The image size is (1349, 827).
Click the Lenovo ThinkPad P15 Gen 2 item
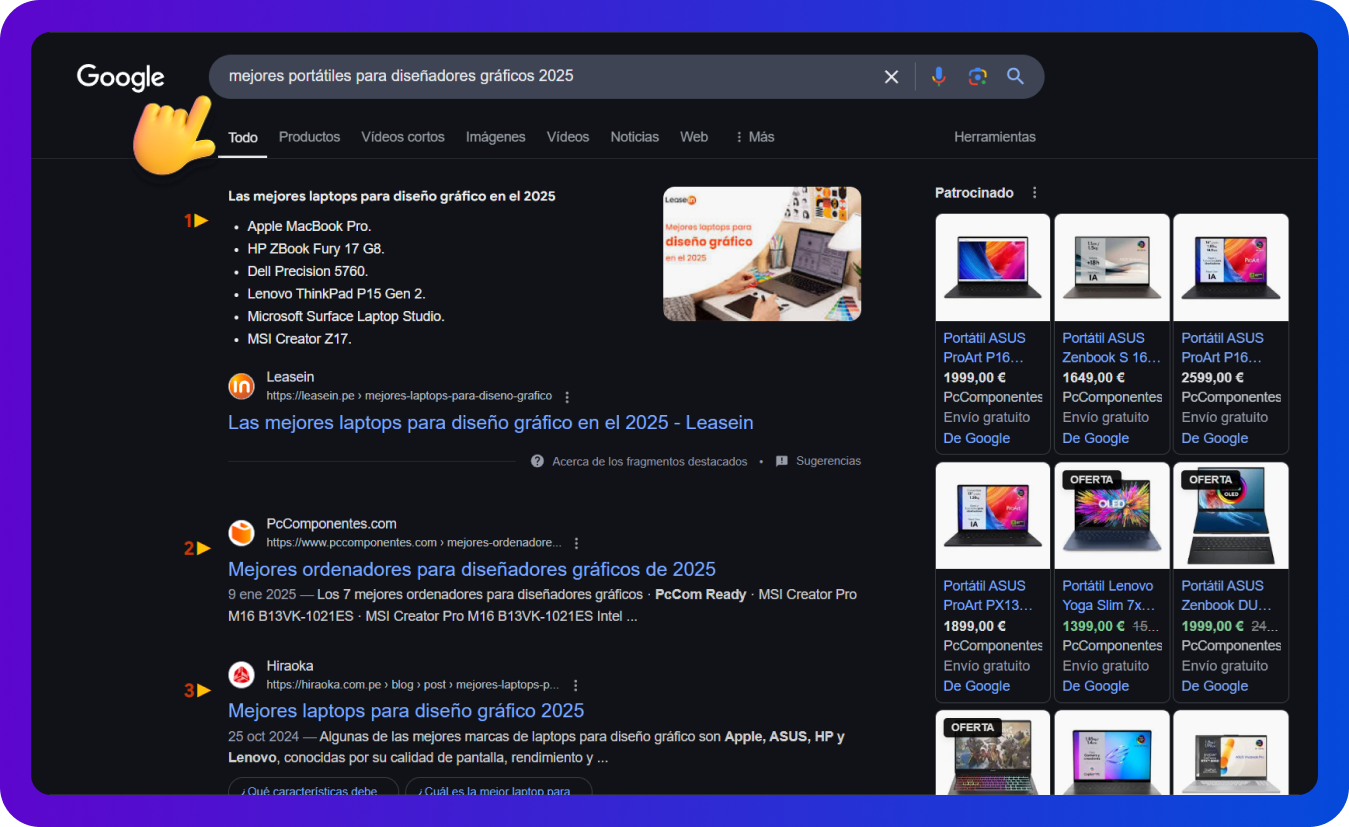[x=337, y=294]
